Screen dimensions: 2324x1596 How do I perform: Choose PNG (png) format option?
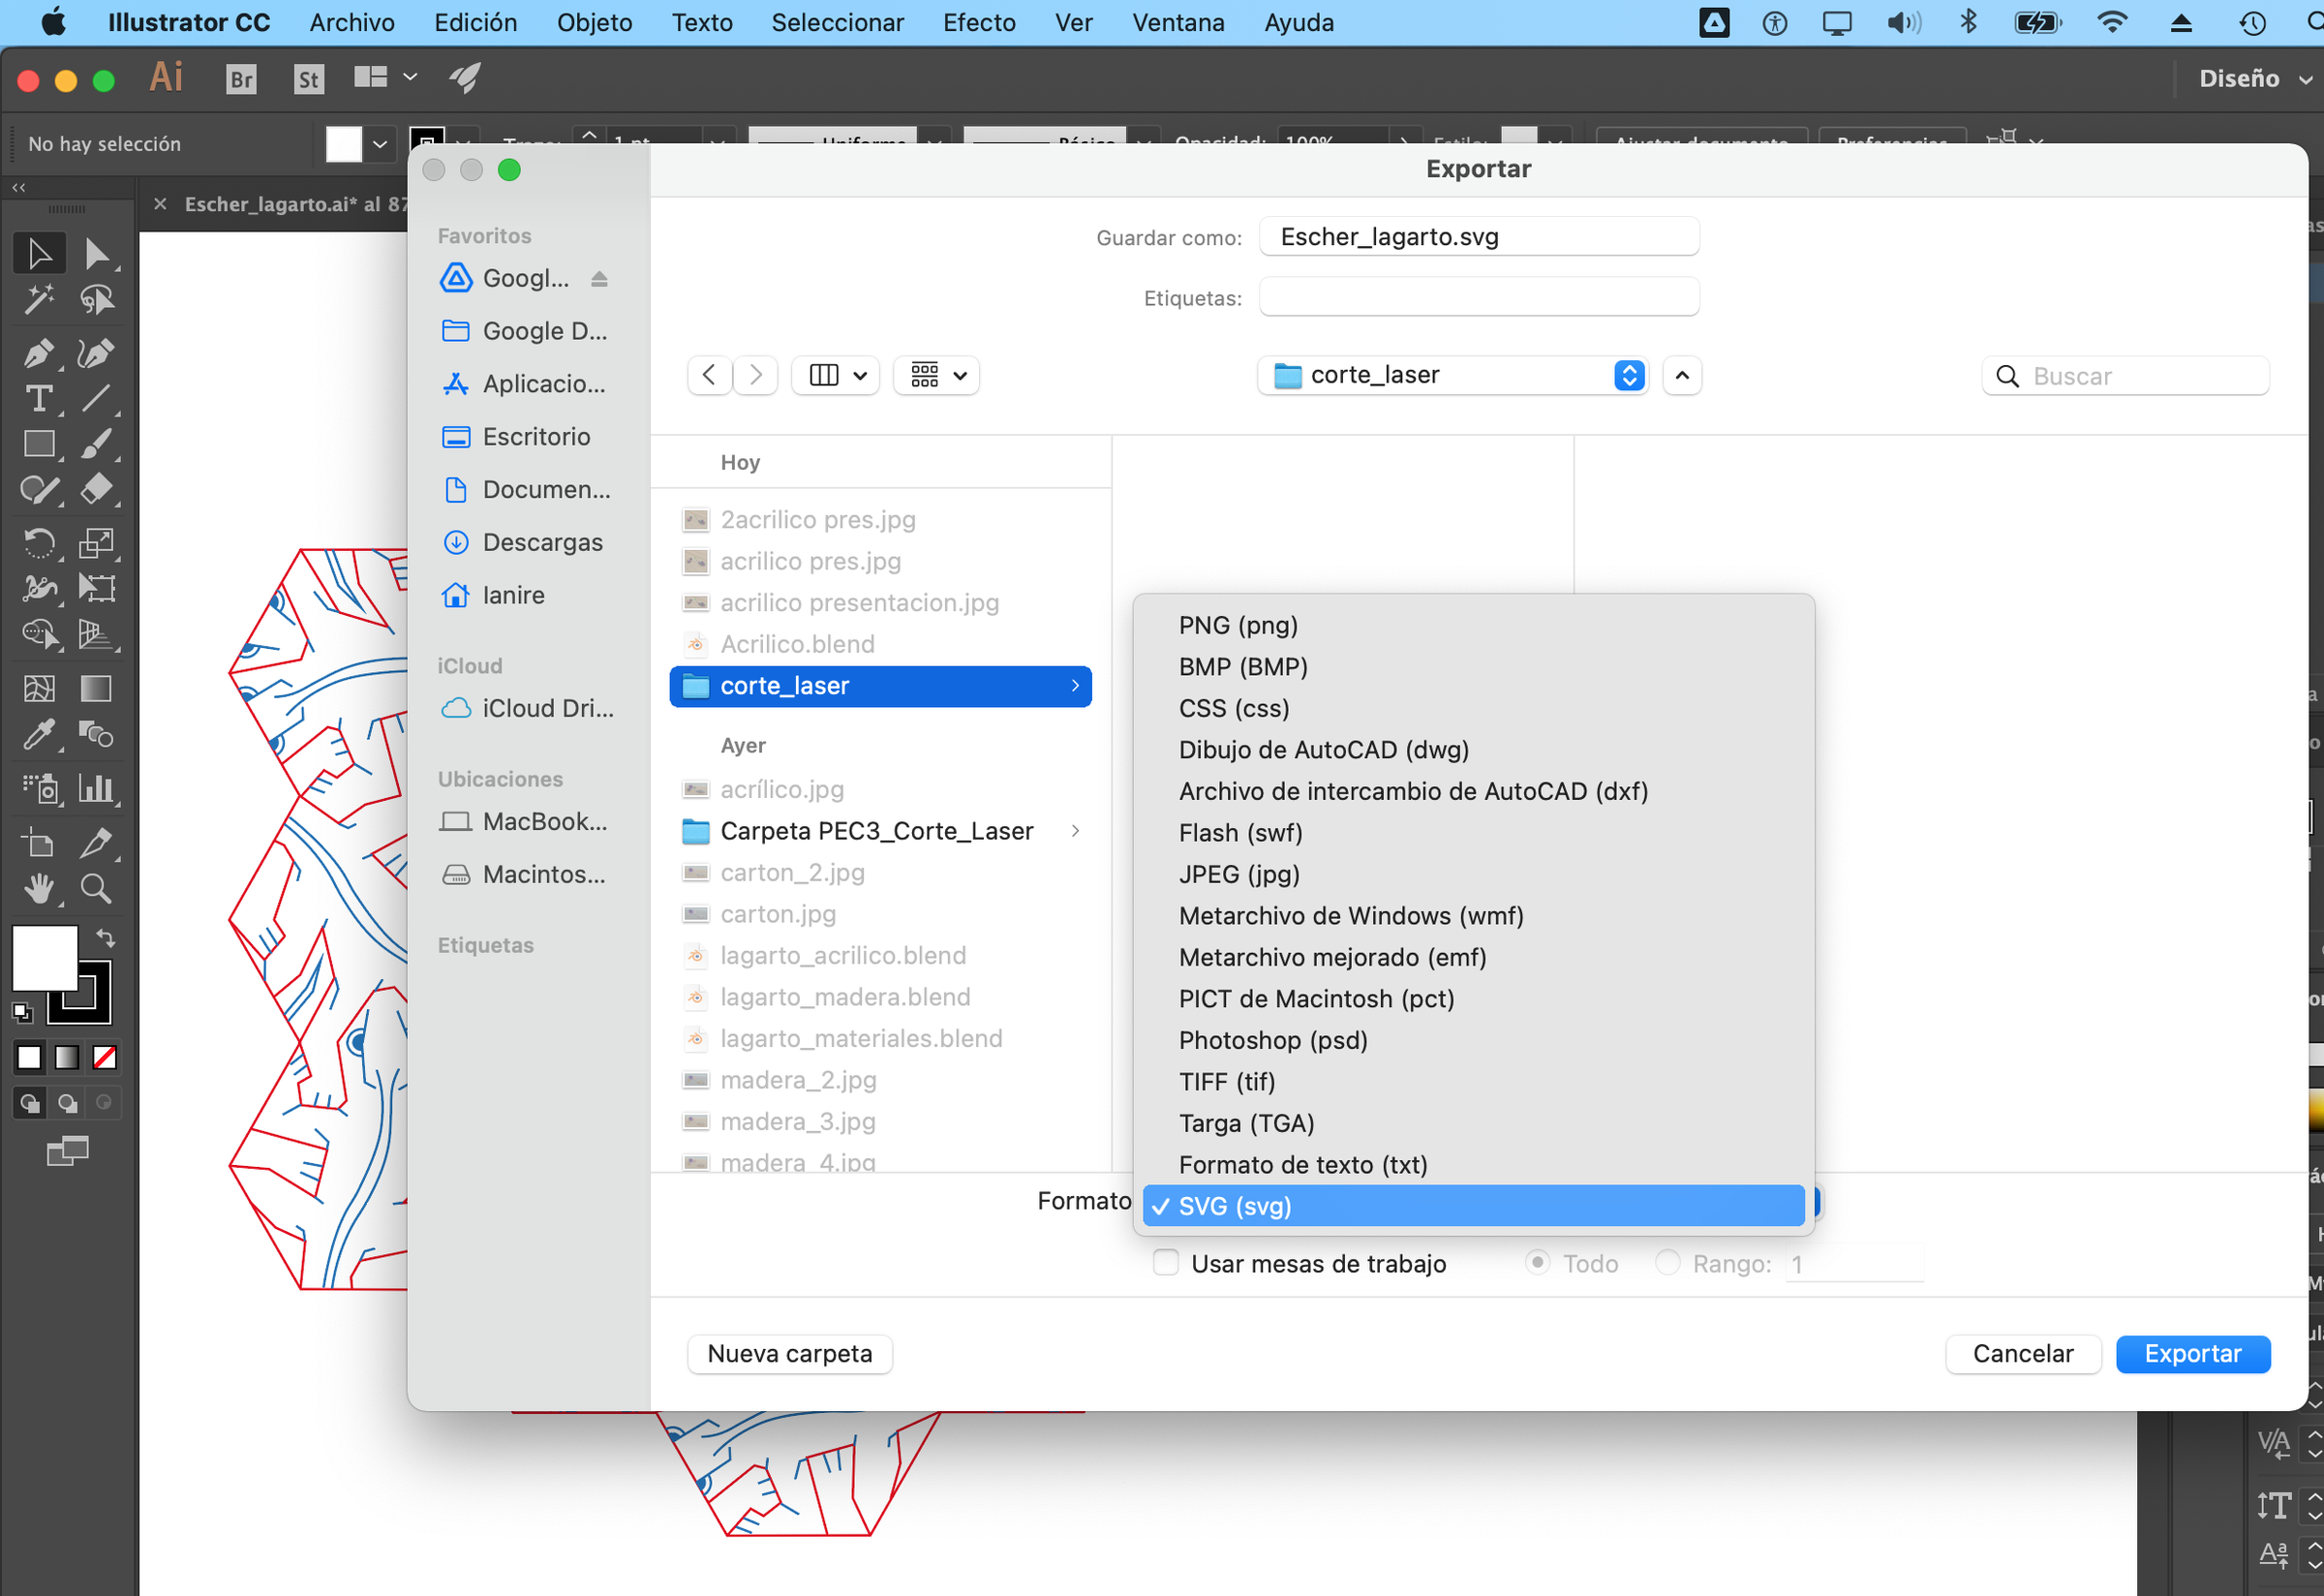(x=1474, y=625)
